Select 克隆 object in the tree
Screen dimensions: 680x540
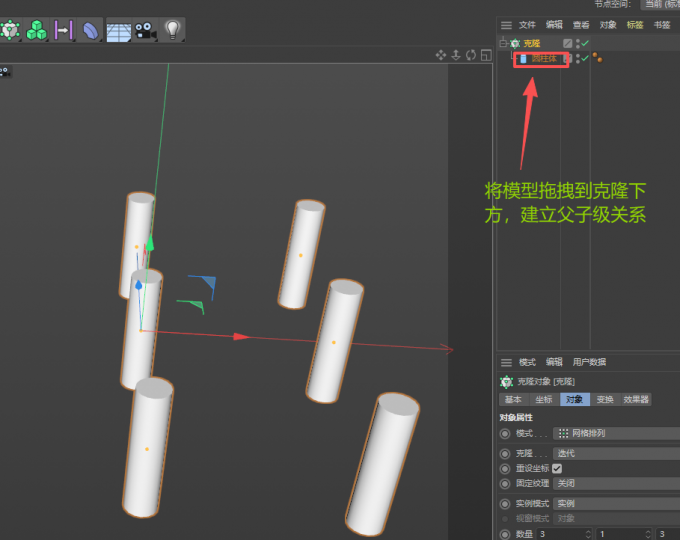[532, 43]
